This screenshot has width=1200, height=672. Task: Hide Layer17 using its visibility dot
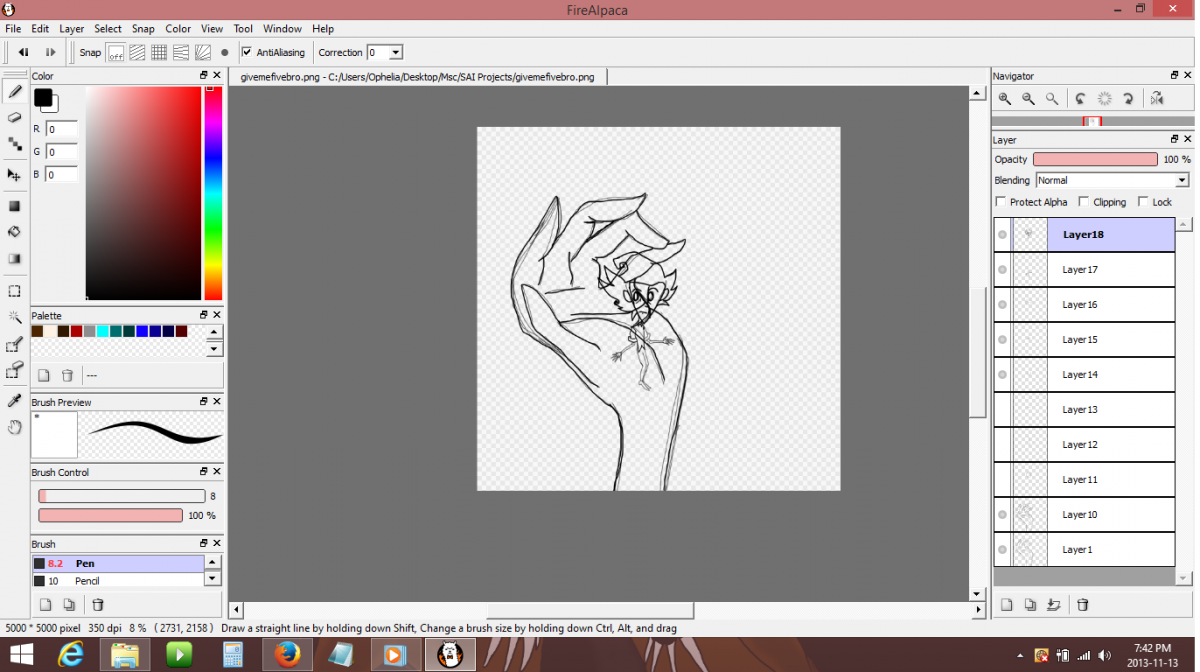pos(1002,270)
